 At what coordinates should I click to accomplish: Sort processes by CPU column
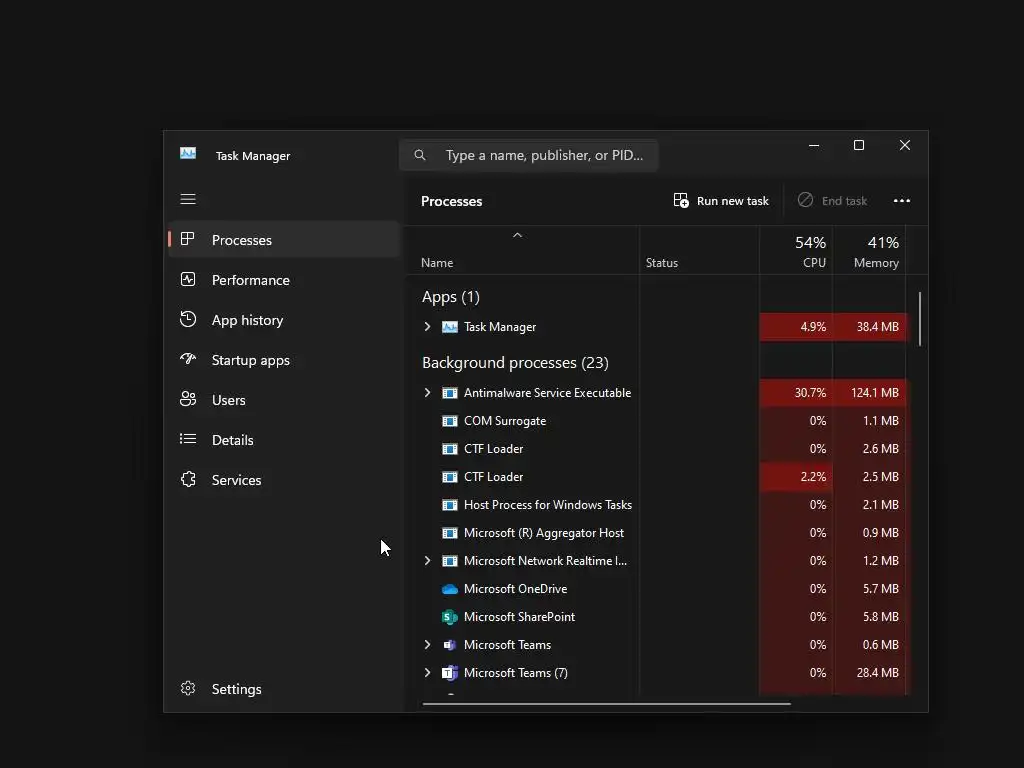click(796, 251)
